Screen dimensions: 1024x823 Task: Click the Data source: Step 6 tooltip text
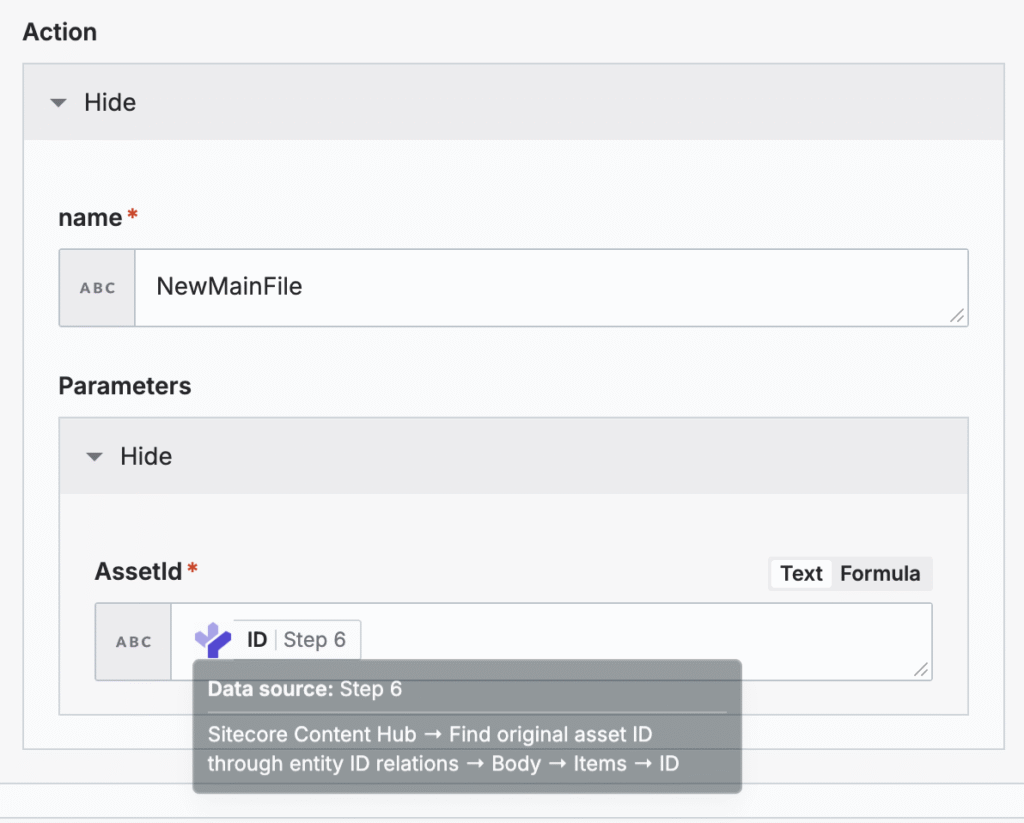pos(305,688)
